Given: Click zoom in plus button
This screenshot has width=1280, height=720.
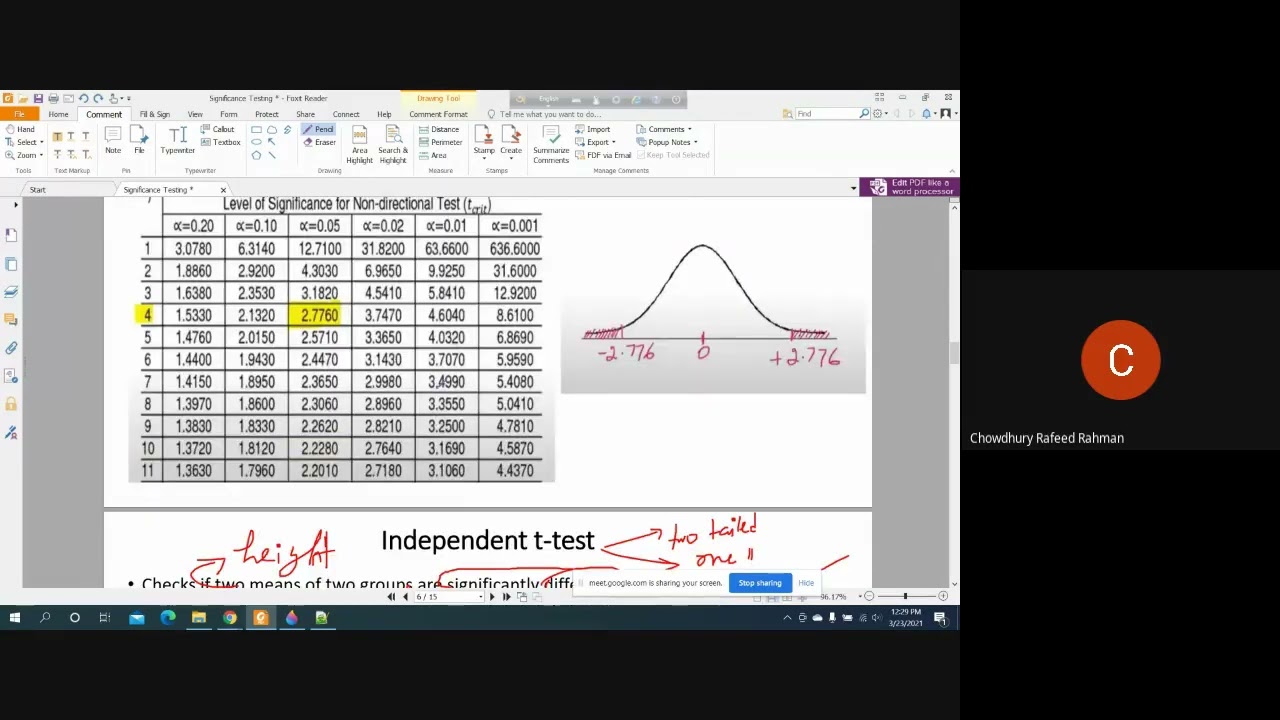Looking at the screenshot, I should [x=942, y=597].
